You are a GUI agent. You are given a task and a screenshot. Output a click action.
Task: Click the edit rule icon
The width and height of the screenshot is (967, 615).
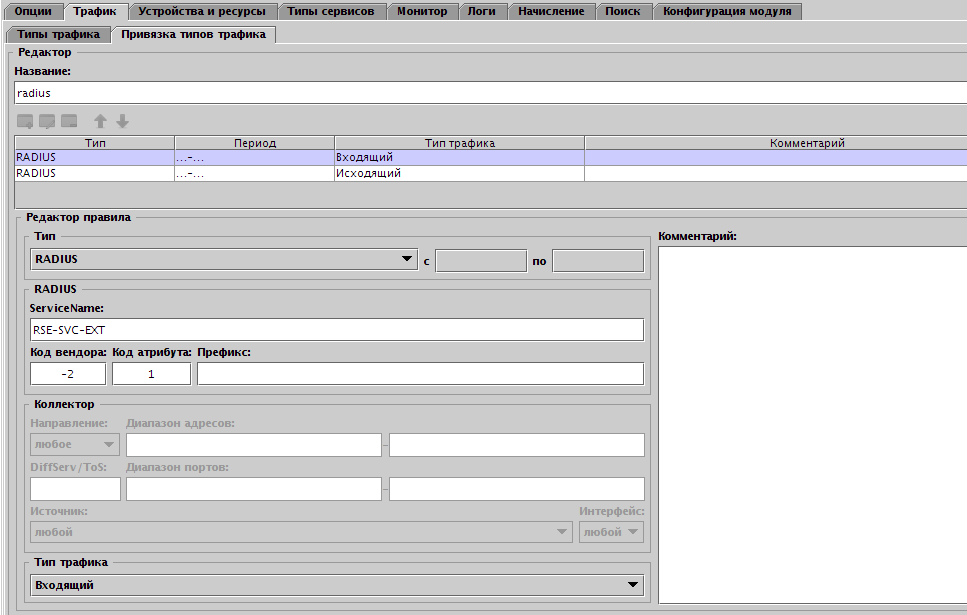(47, 121)
